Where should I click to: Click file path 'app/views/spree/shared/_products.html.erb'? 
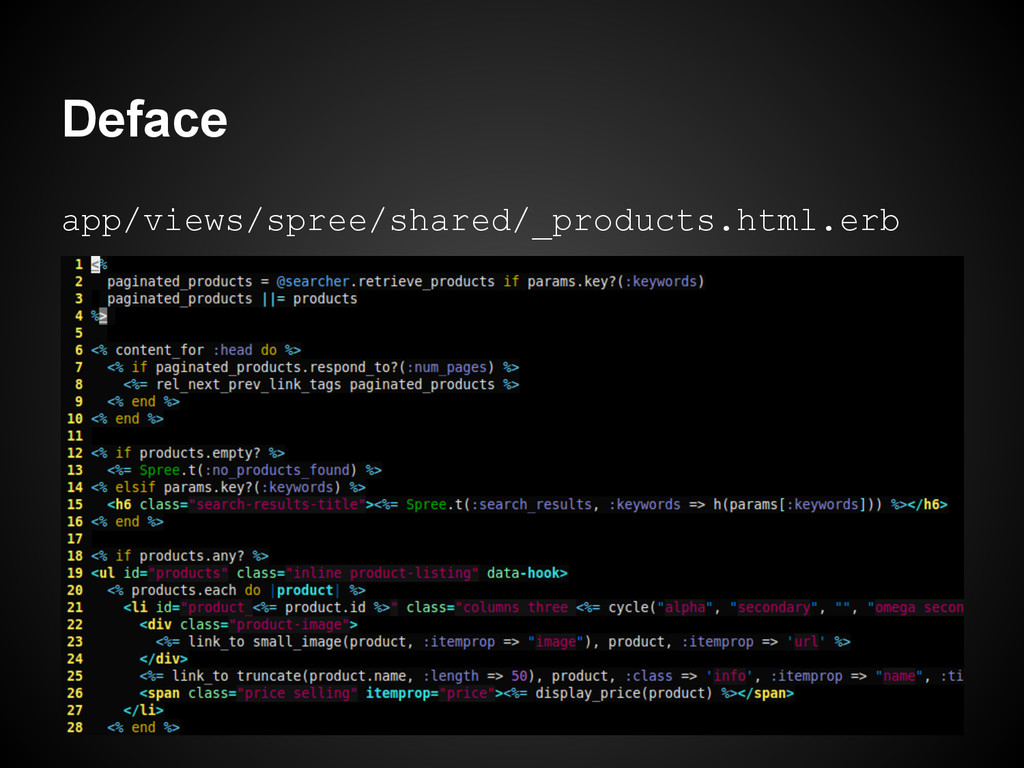(x=481, y=221)
